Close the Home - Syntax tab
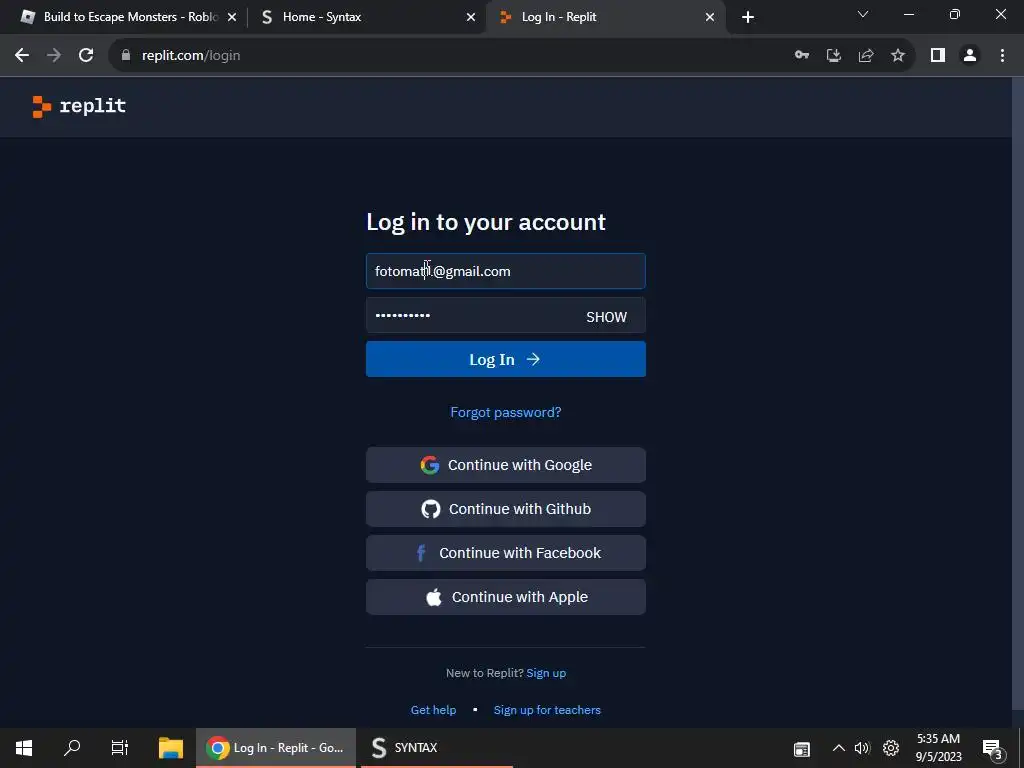 471,18
